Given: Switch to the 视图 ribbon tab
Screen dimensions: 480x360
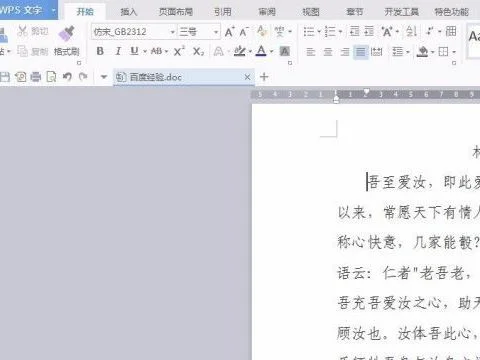Looking at the screenshot, I should [x=311, y=12].
